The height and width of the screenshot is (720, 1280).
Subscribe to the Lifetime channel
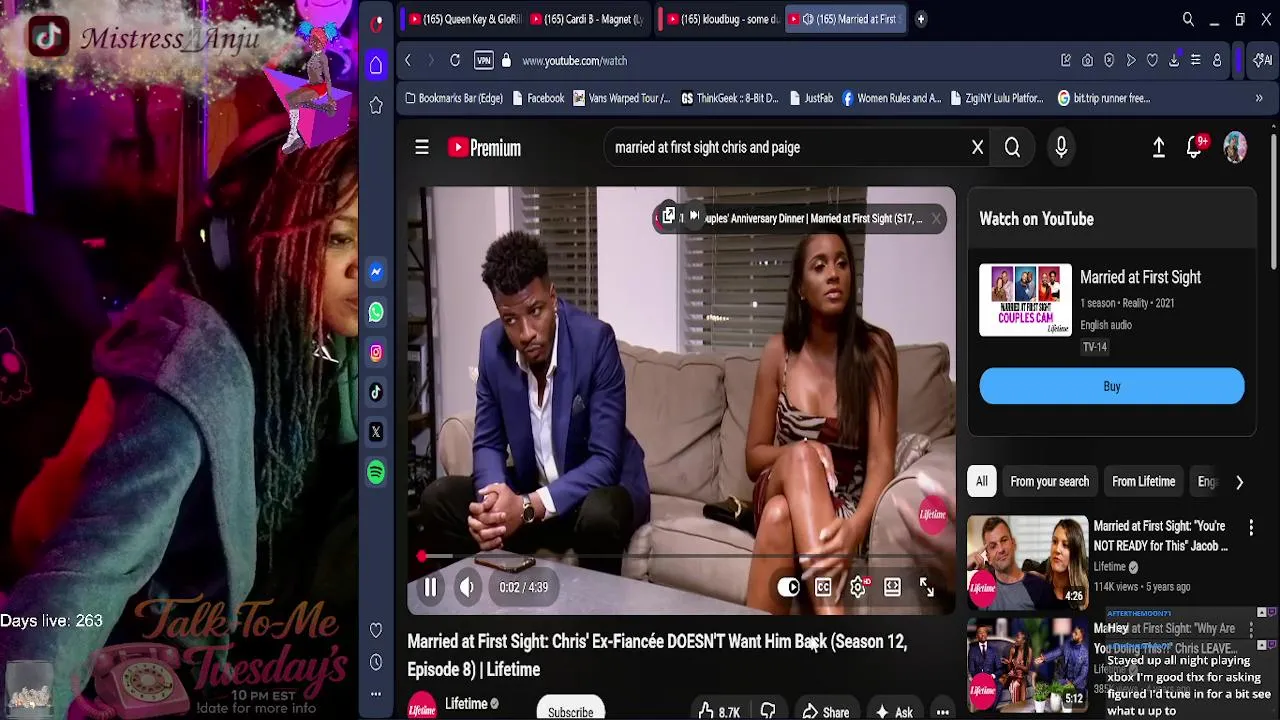570,711
